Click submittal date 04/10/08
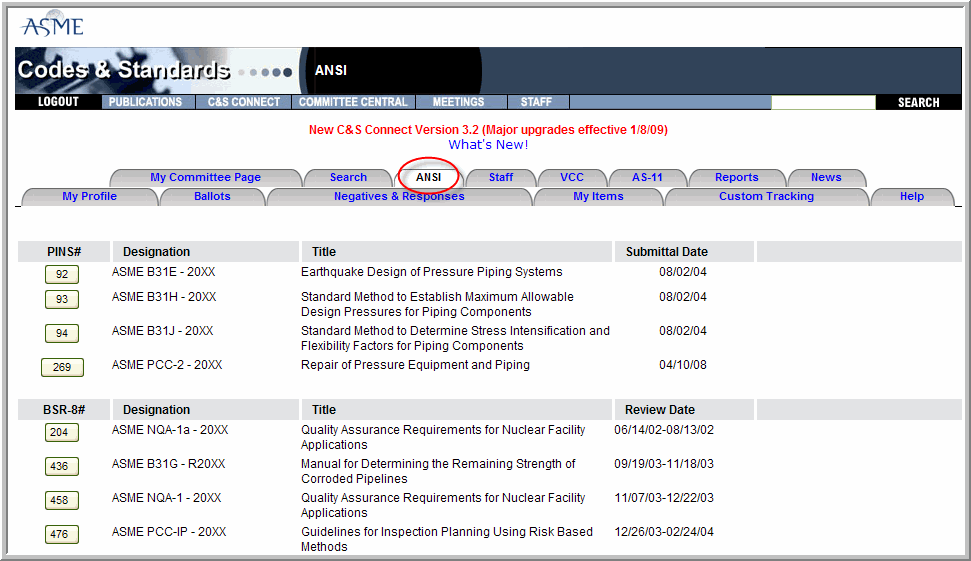This screenshot has height=561, width=971. point(682,365)
